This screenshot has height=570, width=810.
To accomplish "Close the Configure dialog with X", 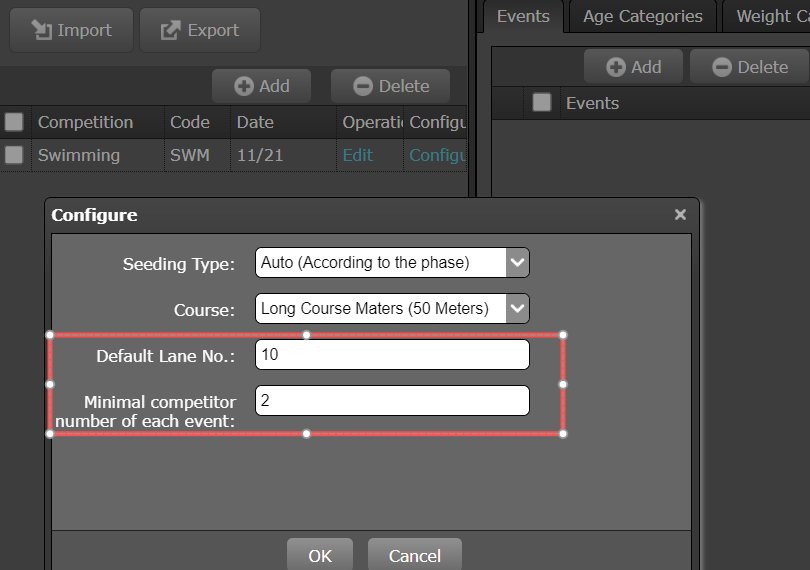I will [x=680, y=214].
